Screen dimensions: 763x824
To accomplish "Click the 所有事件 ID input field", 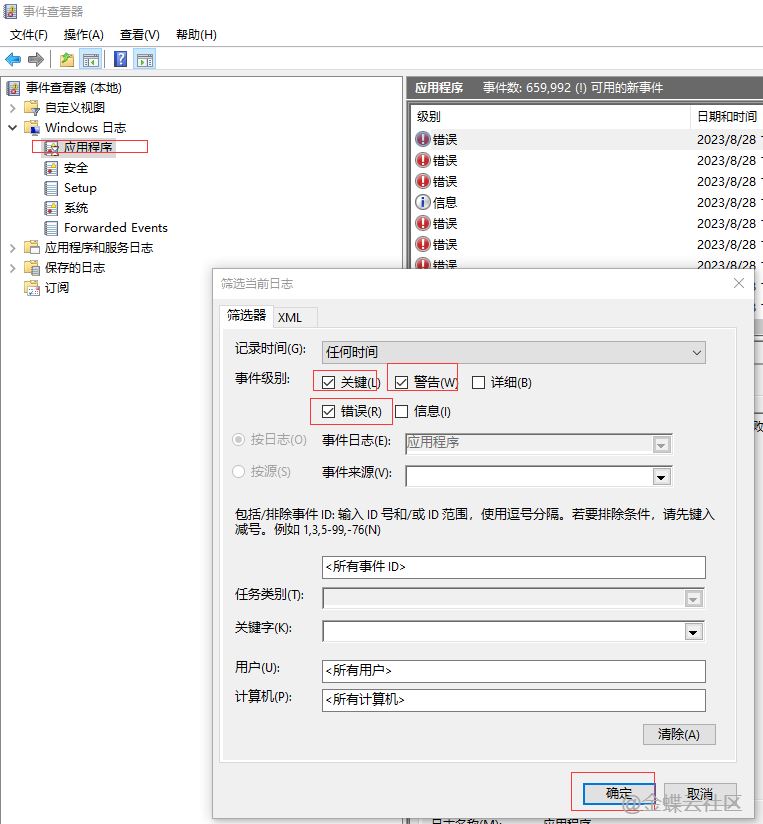I will tap(514, 567).
